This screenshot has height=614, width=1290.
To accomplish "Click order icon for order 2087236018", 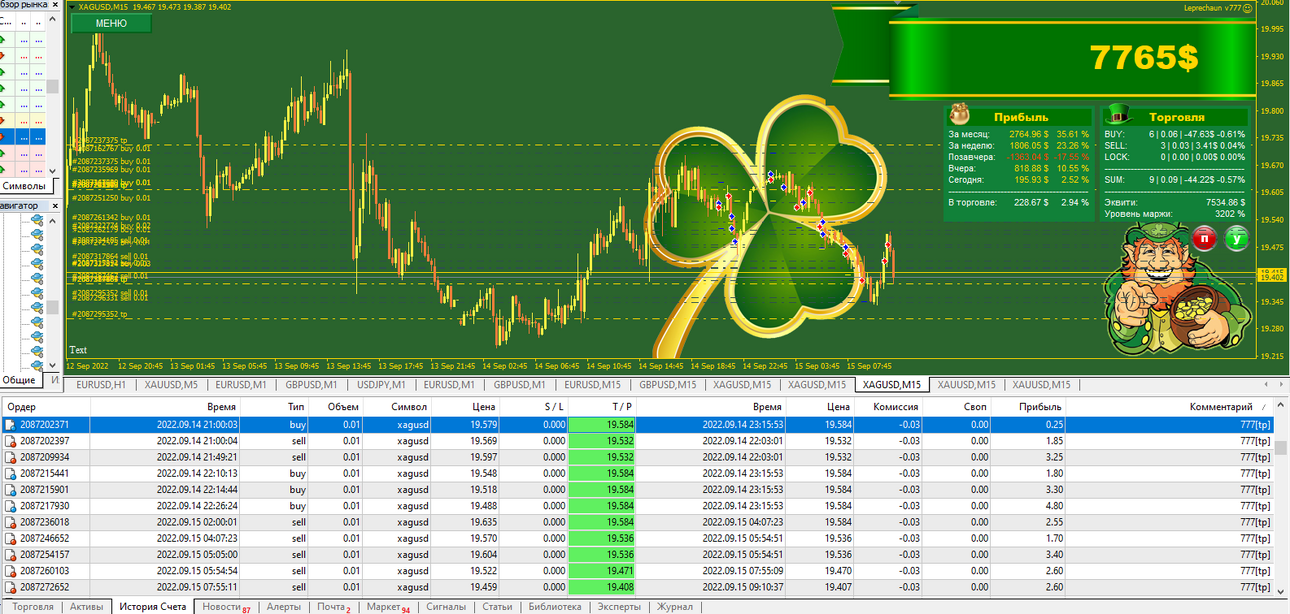I will click(x=11, y=522).
